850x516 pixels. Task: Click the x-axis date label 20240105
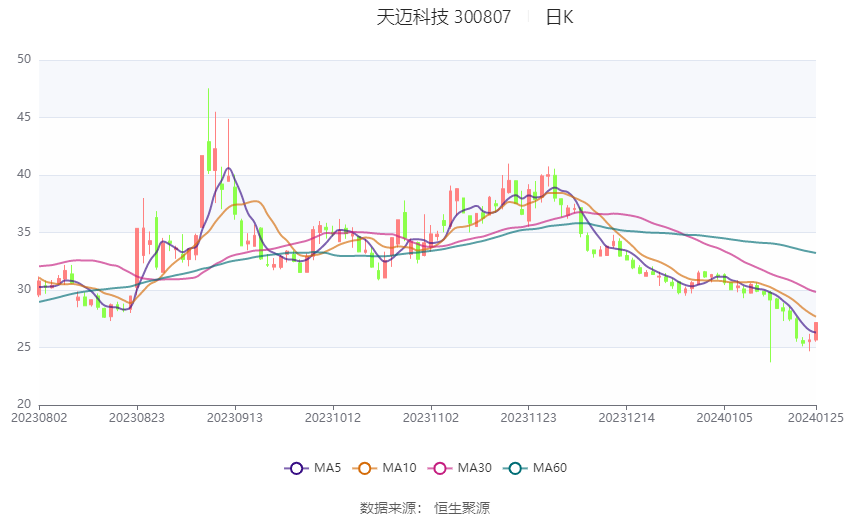point(724,418)
